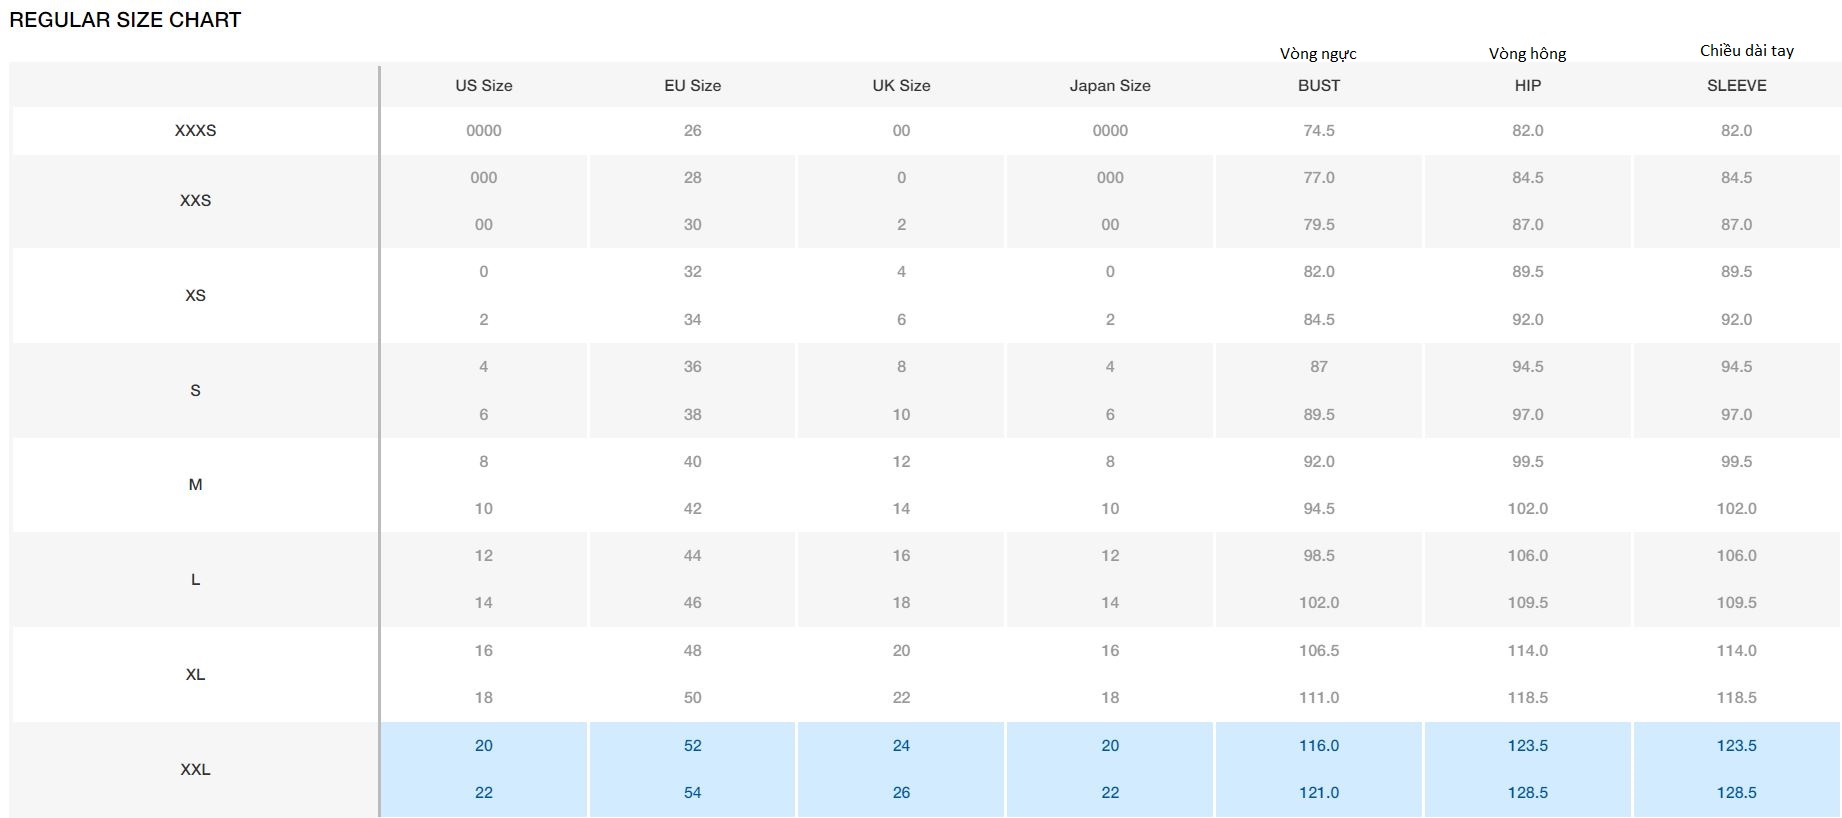This screenshot has height=818, width=1842.
Task: Click the REGULAR SIZE CHART title
Action: (125, 20)
